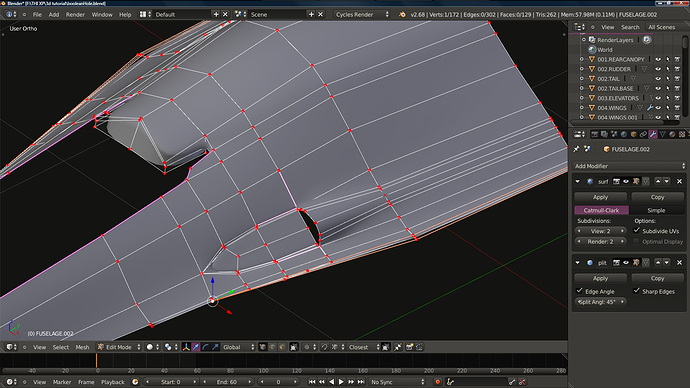This screenshot has width=690, height=388.
Task: Open the Global orientation dropdown
Action: pyautogui.click(x=239, y=347)
